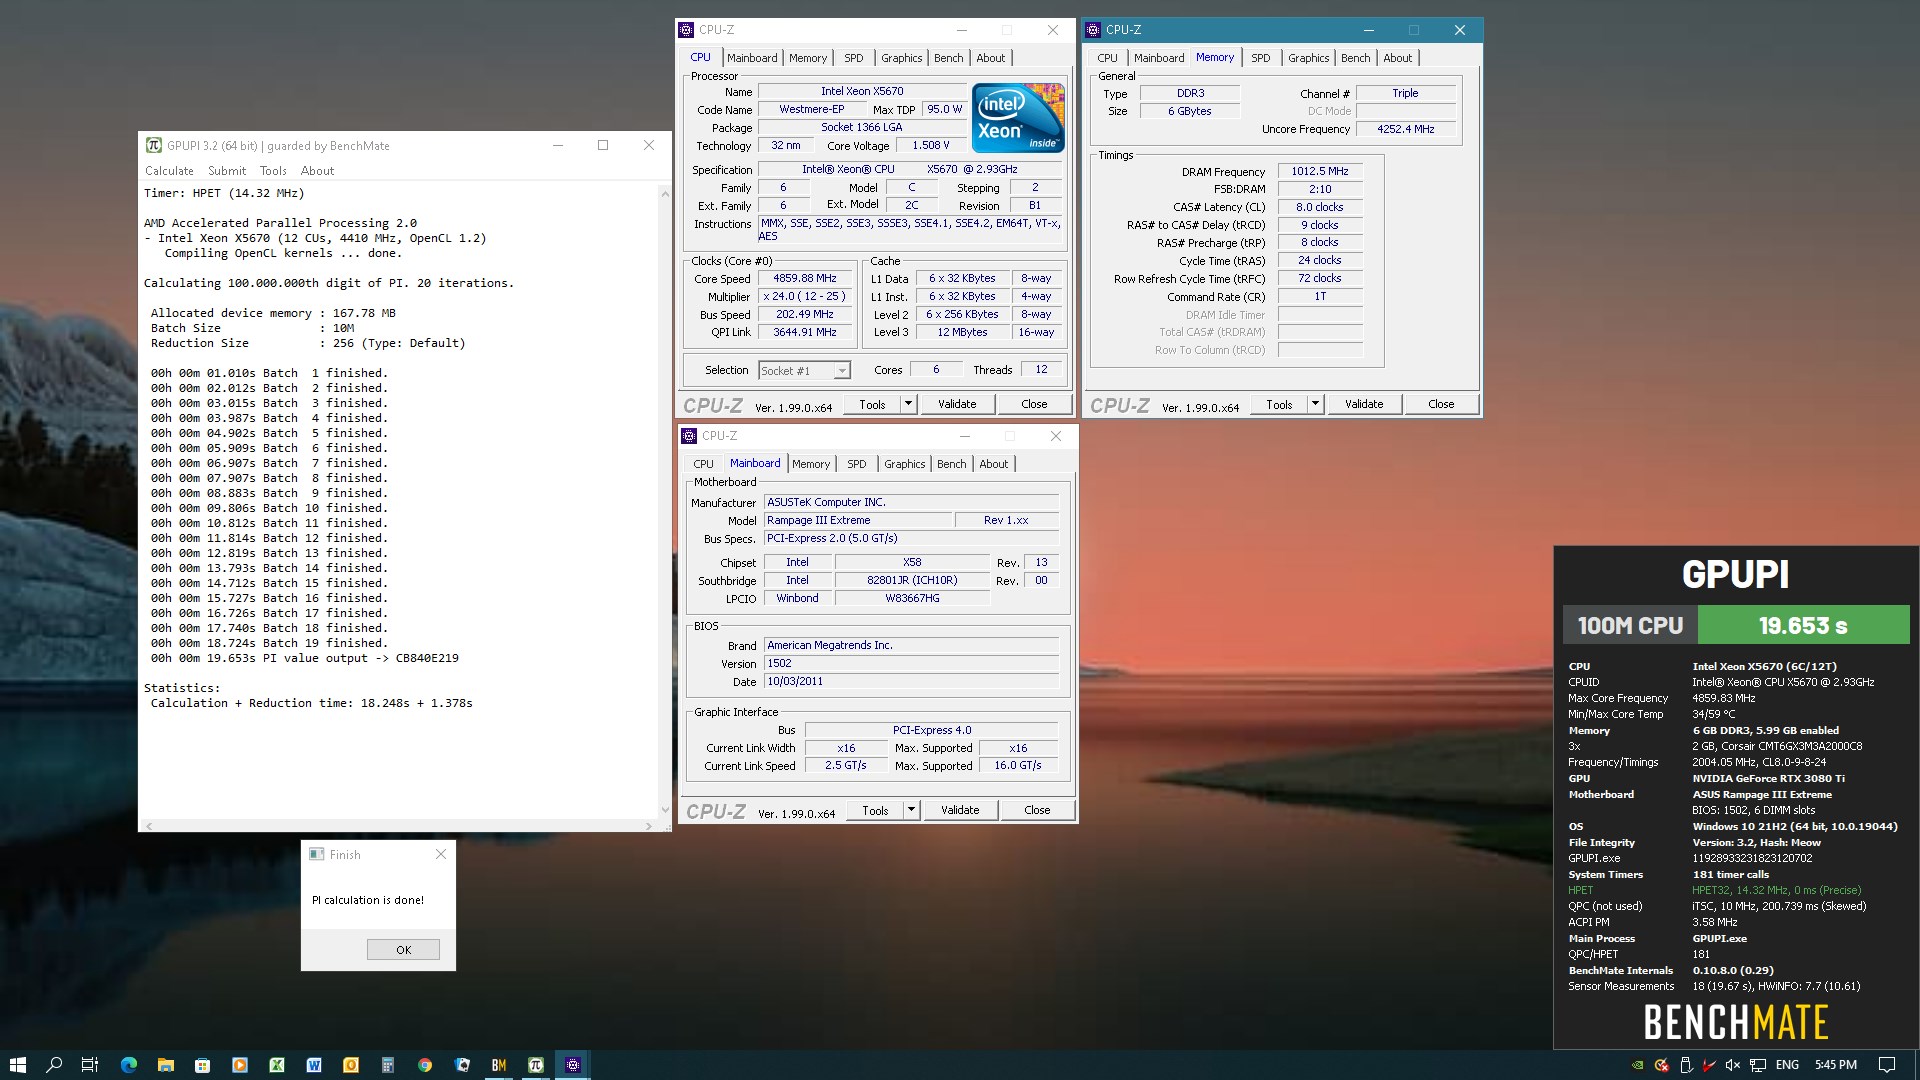The image size is (1920, 1080).
Task: Click Close button in CPU-Z Memory window
Action: pos(1441,404)
